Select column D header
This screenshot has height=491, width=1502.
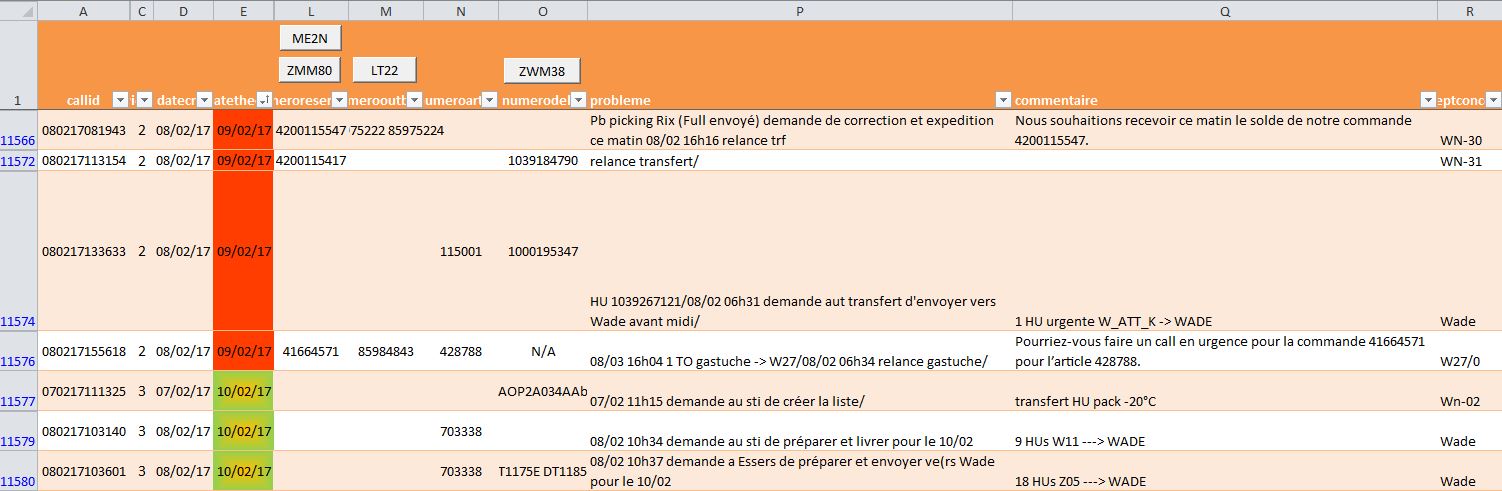coord(183,11)
